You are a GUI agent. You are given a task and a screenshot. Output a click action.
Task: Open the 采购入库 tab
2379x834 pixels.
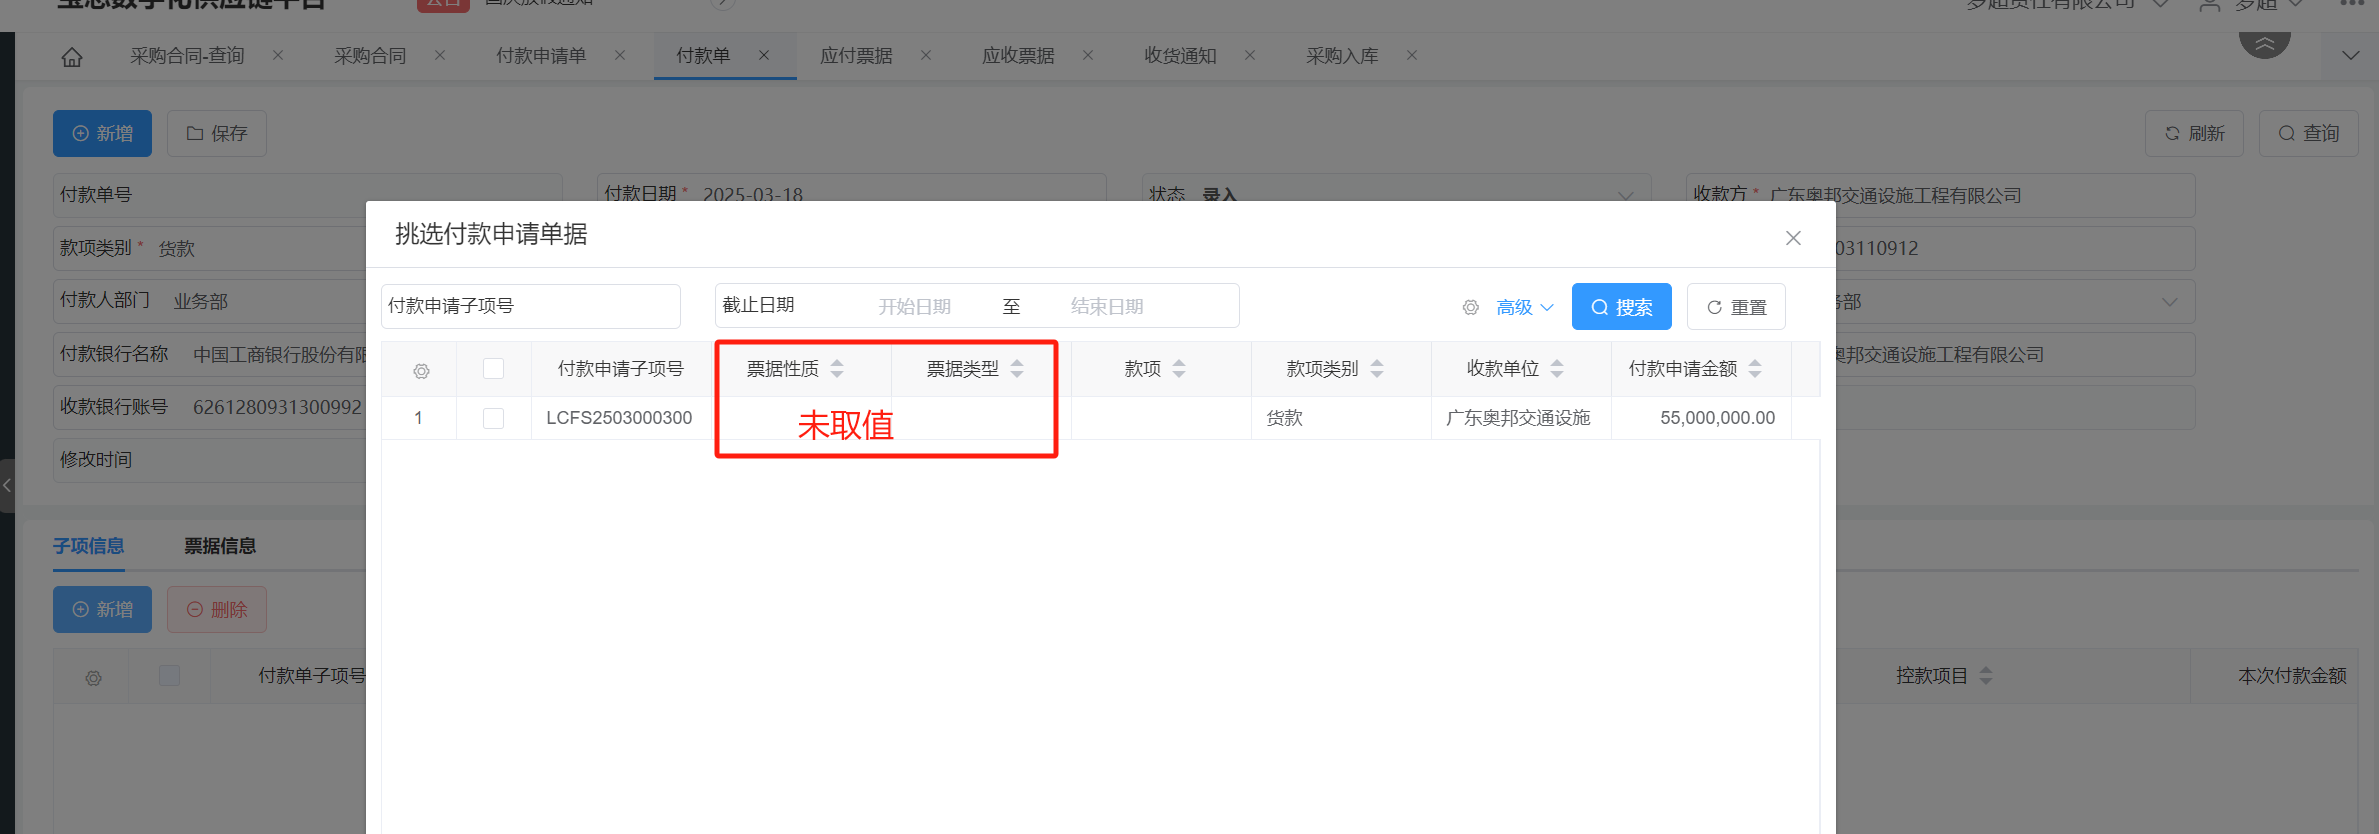[x=1342, y=56]
